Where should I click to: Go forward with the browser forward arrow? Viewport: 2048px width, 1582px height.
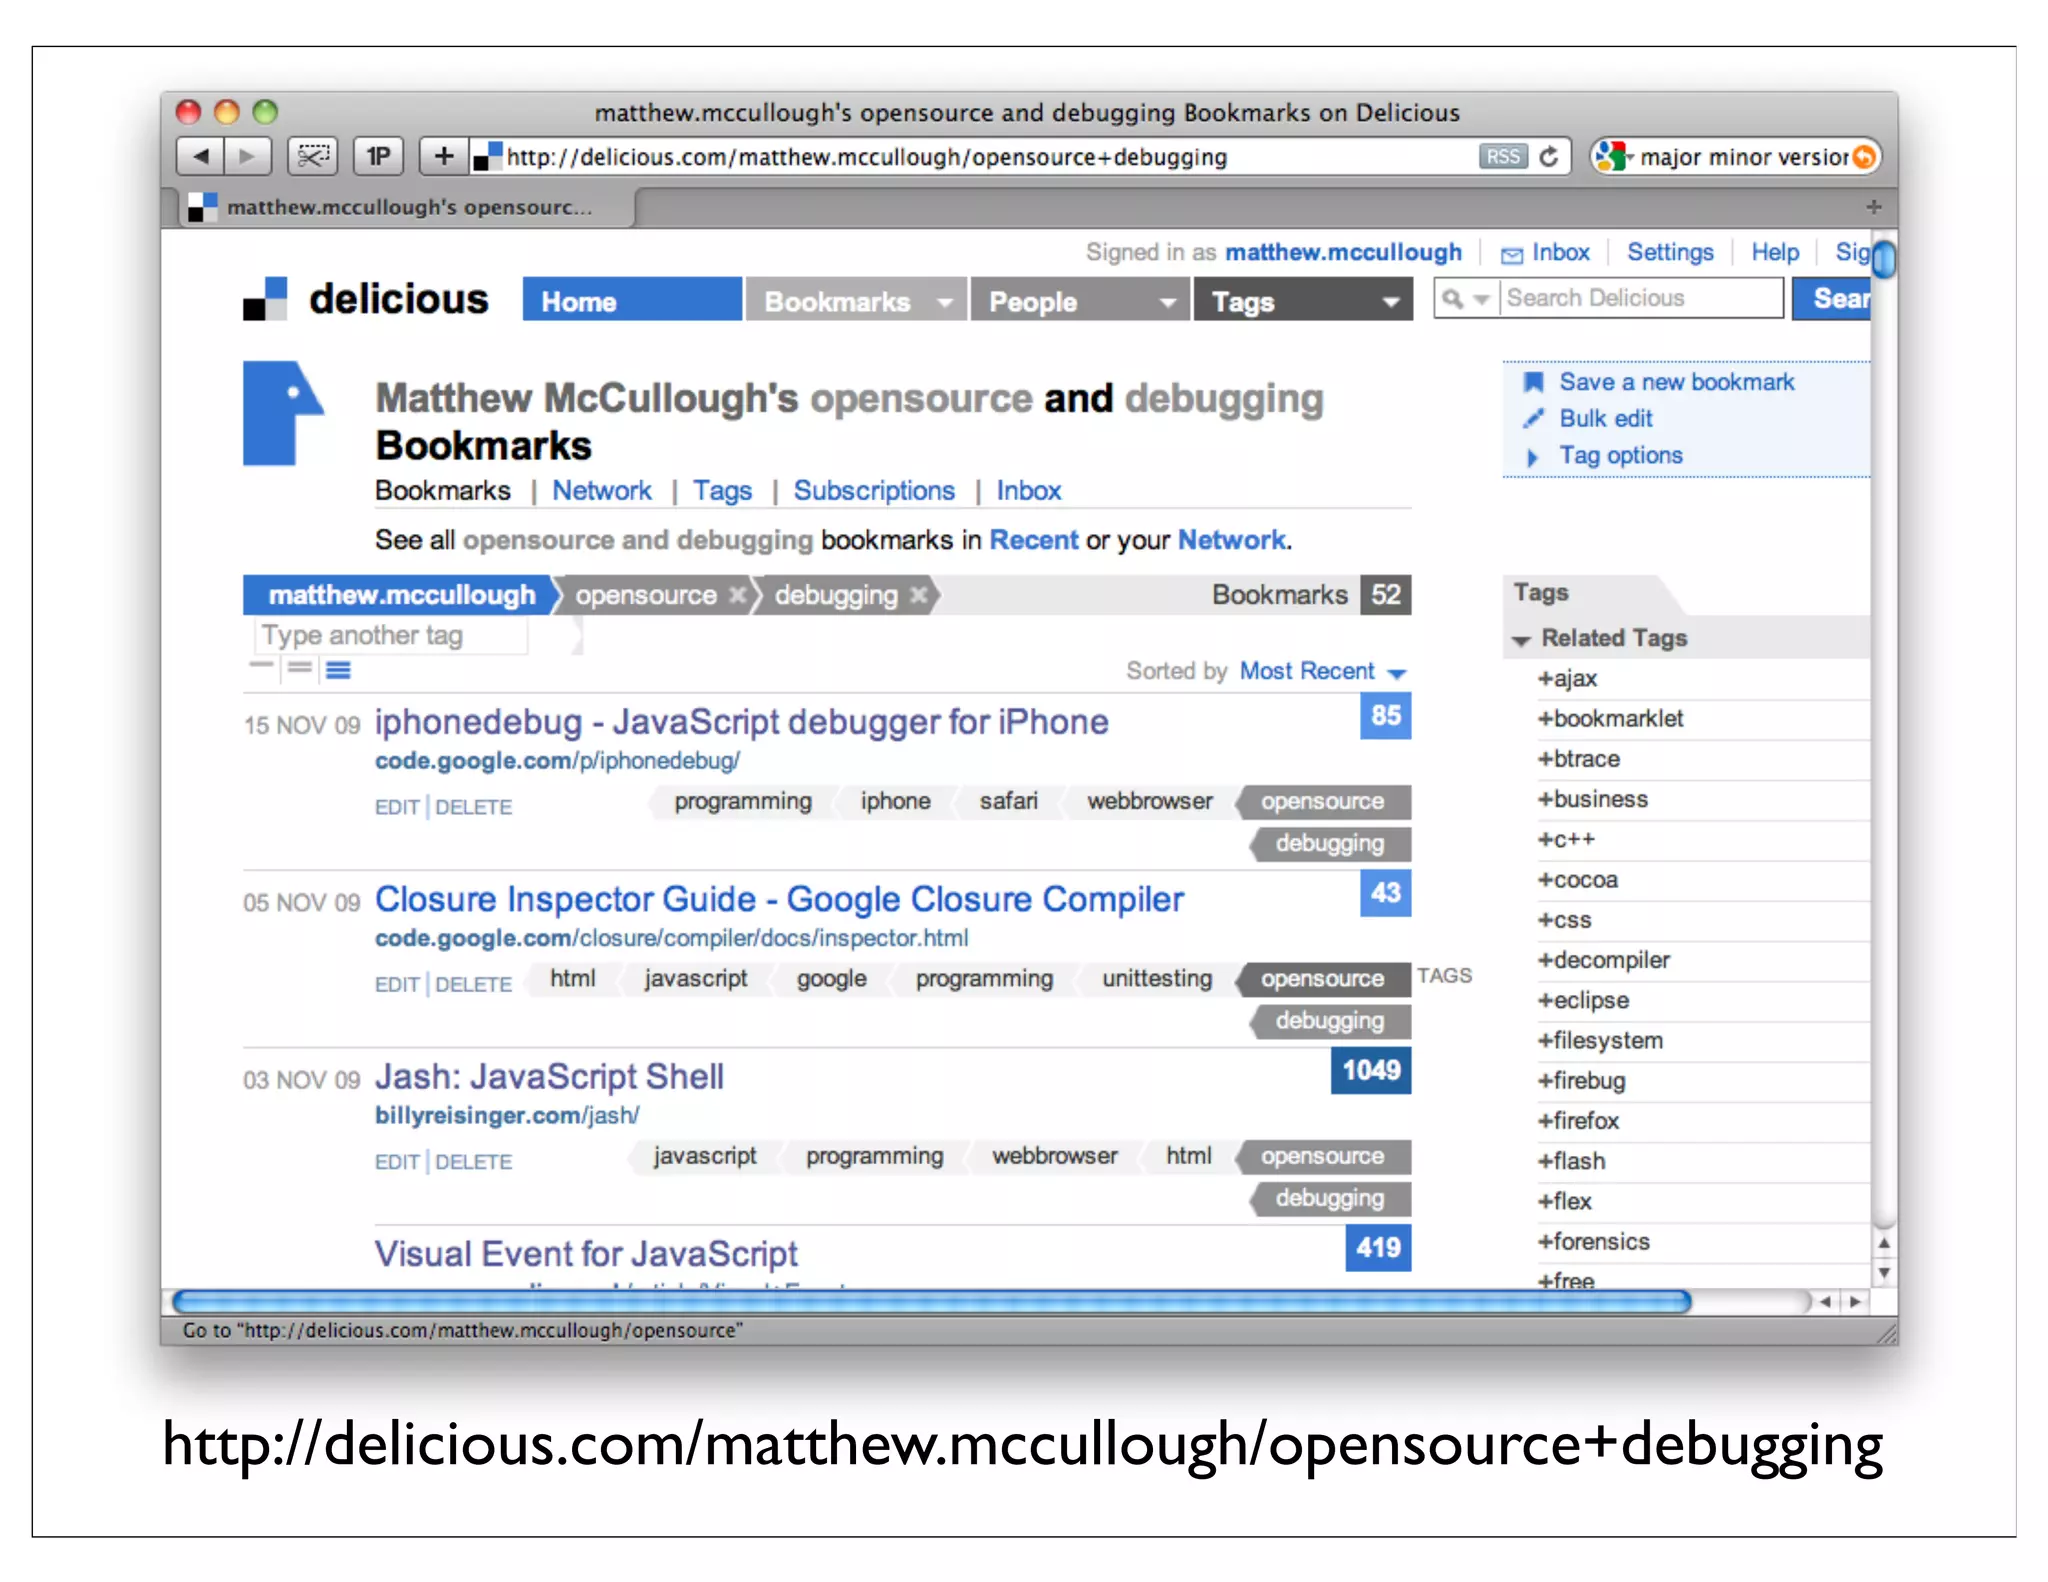tap(247, 157)
